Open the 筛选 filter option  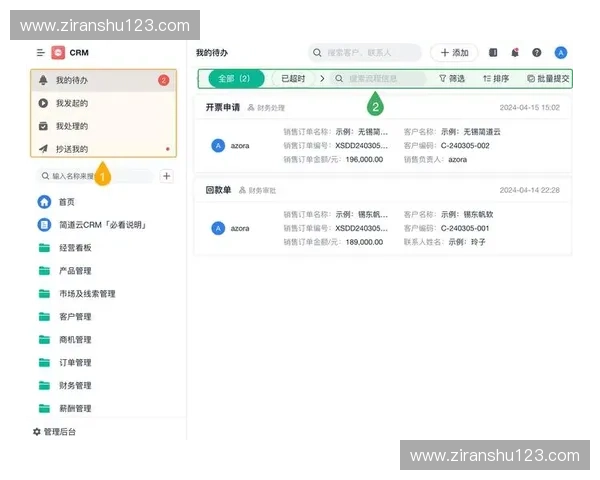(x=452, y=79)
